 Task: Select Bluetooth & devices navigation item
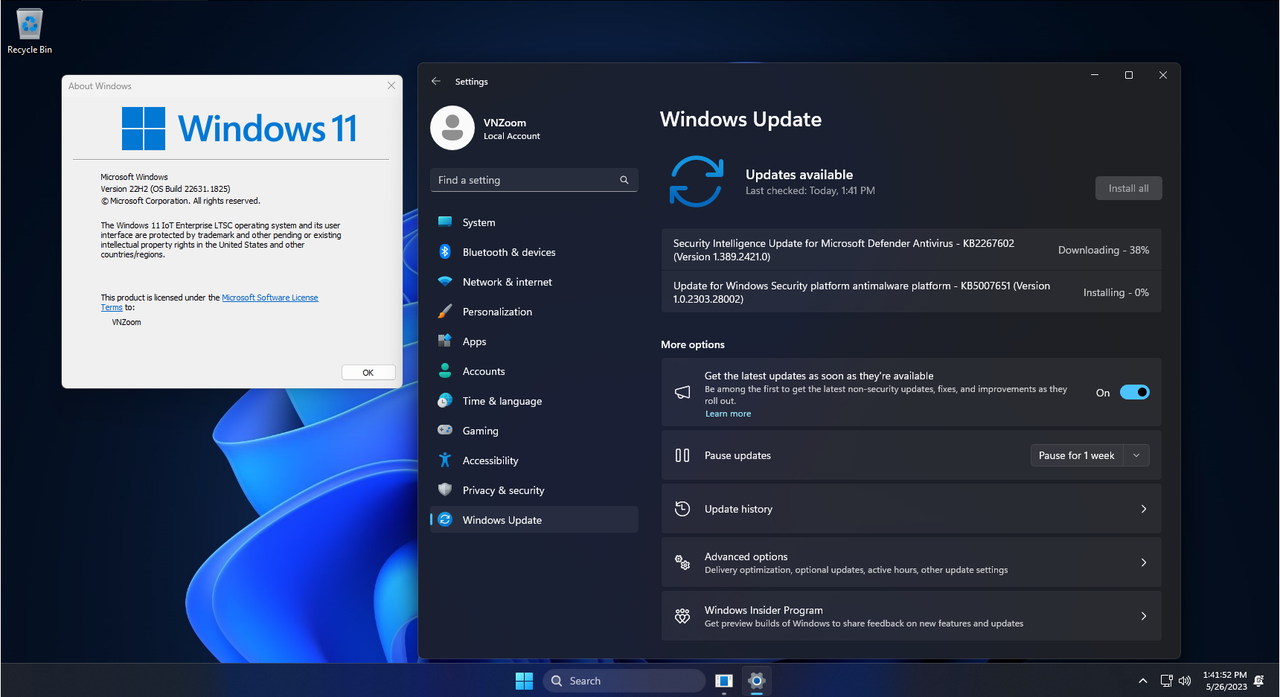[534, 252]
